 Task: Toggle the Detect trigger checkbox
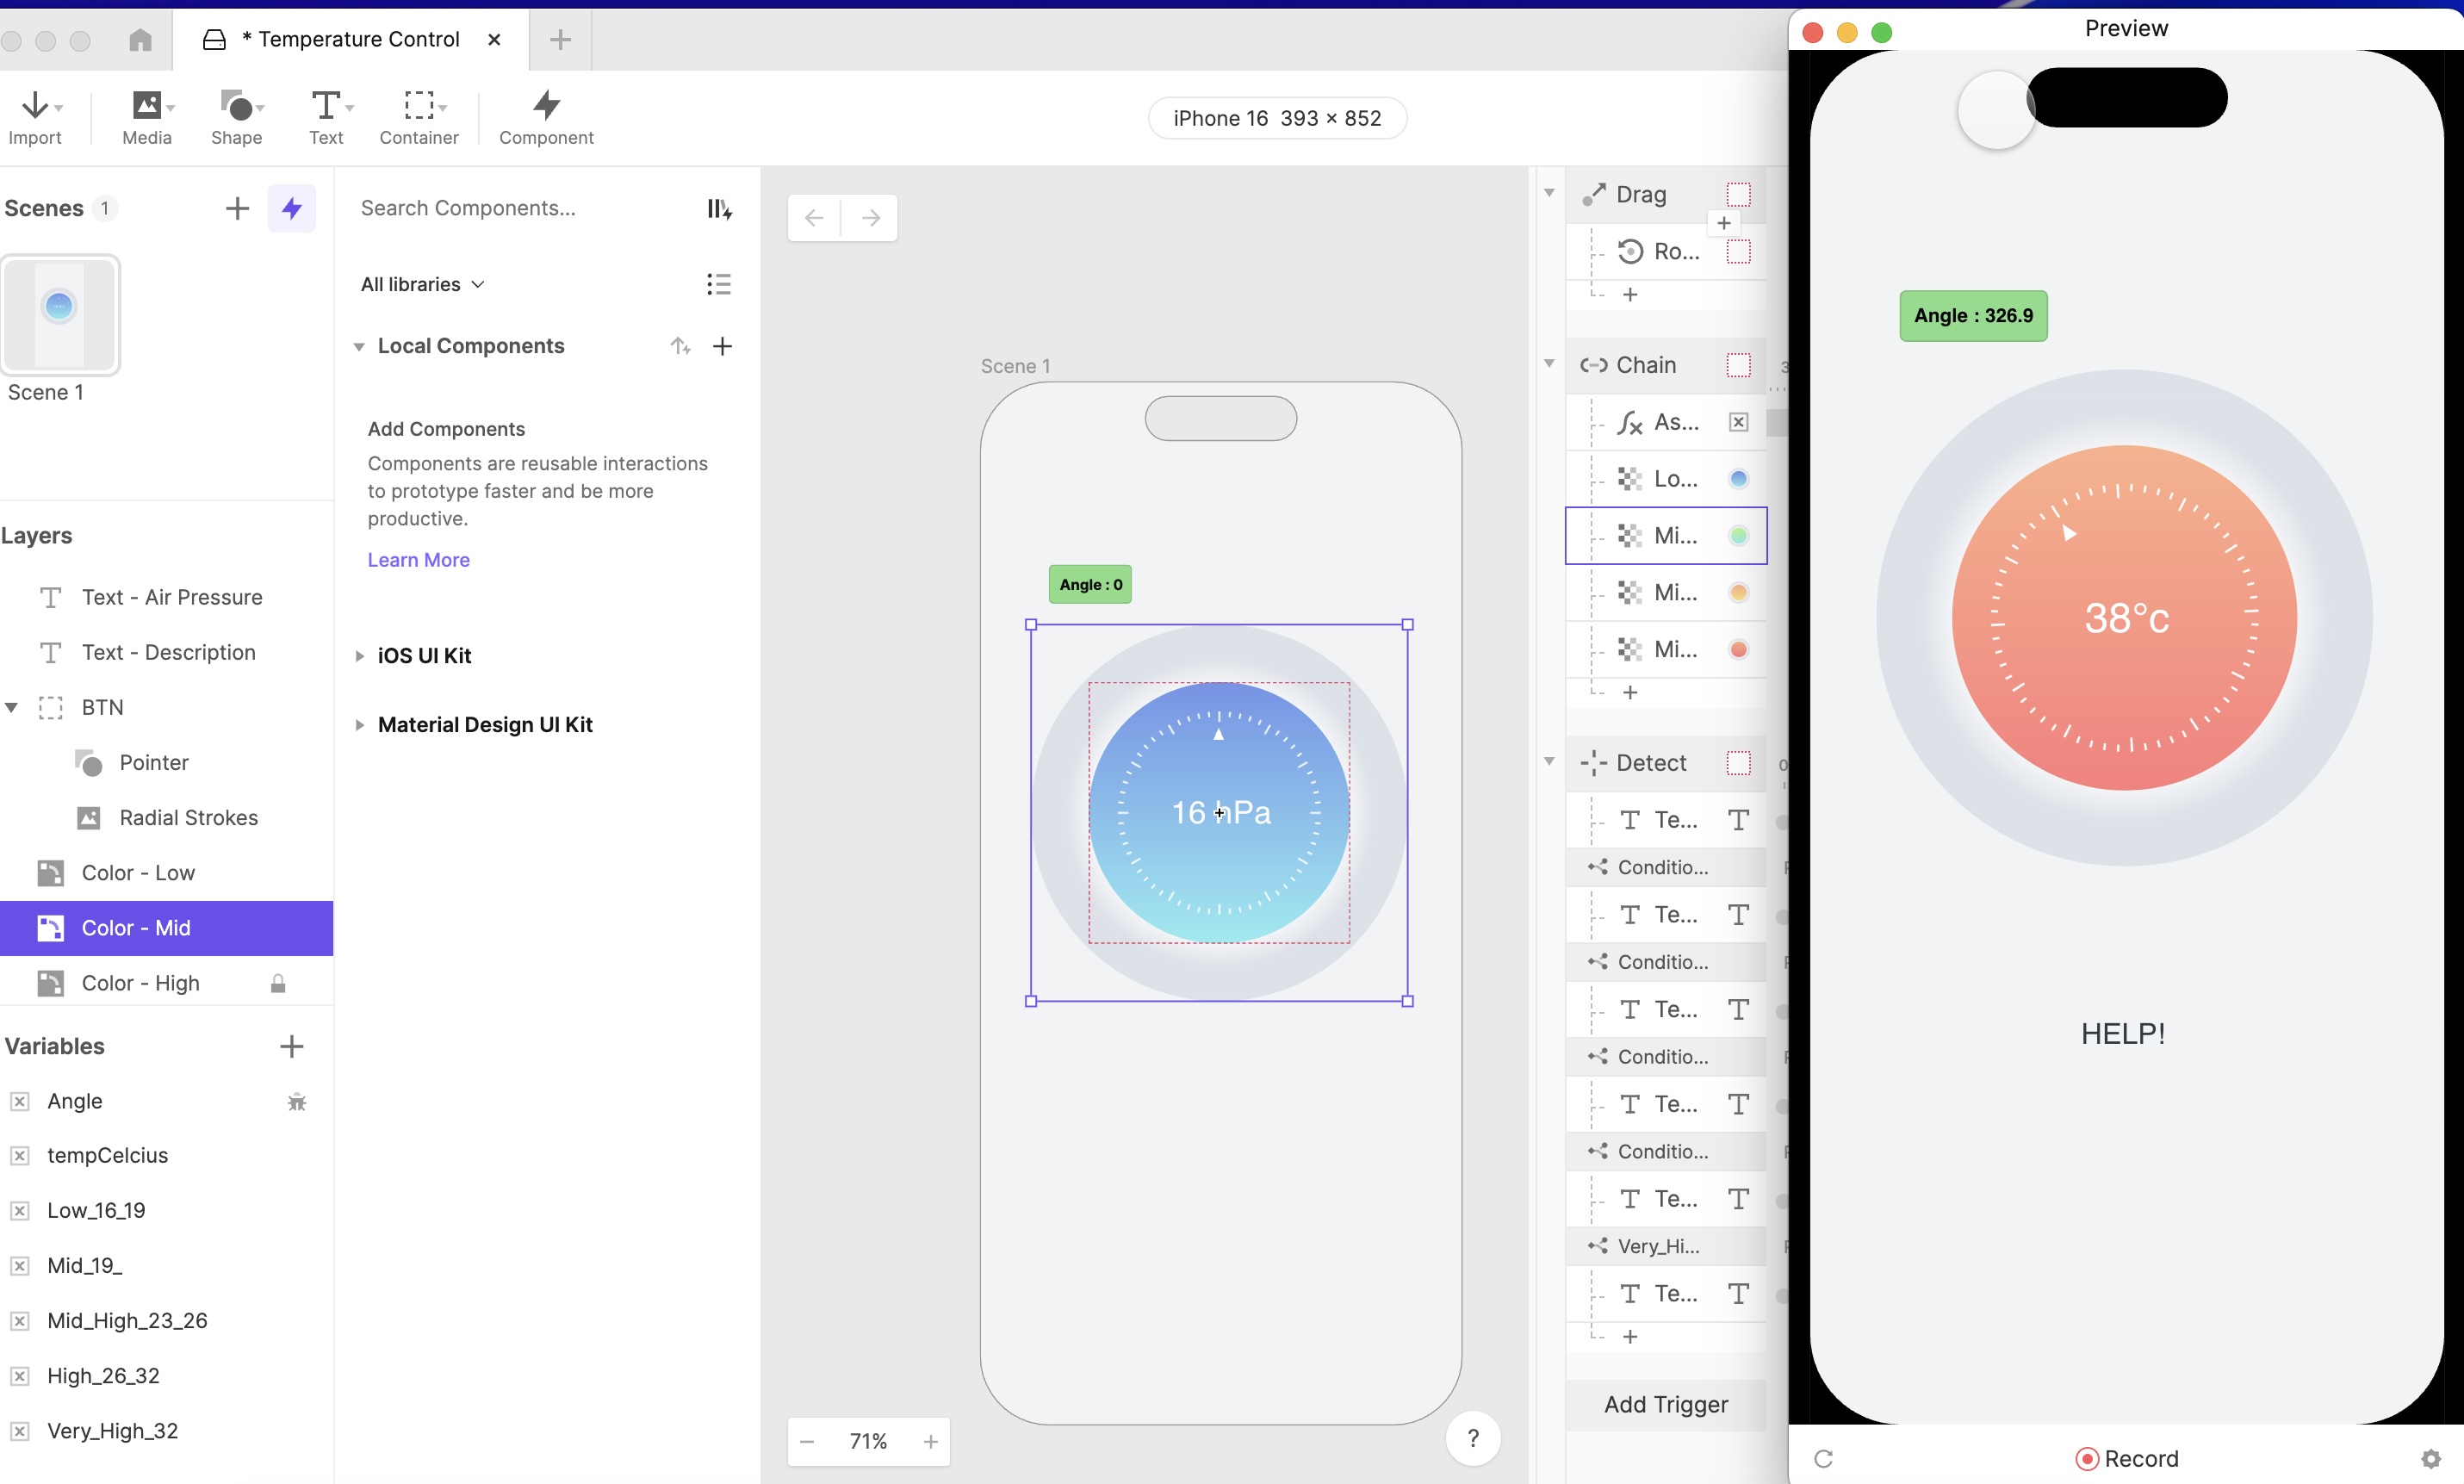point(1738,763)
